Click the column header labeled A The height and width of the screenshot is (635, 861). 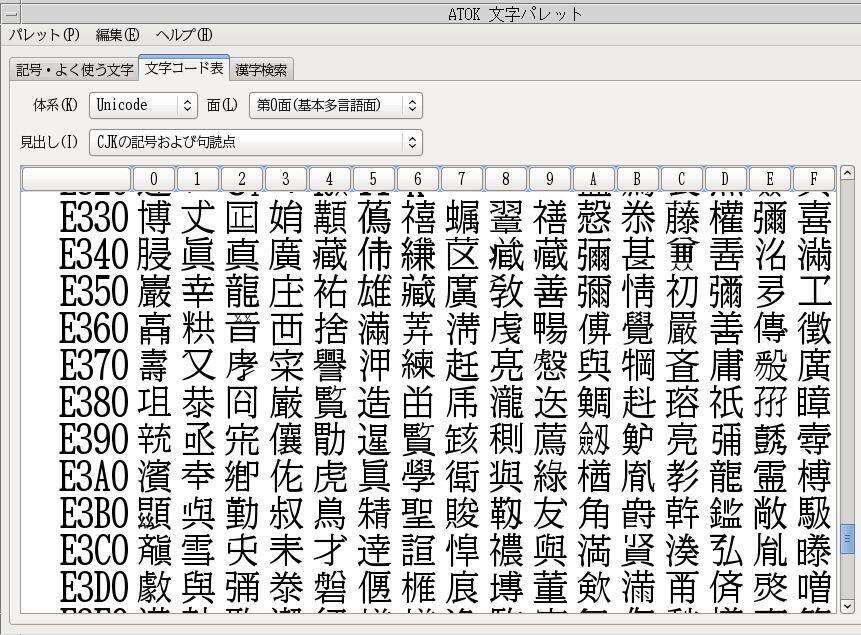[593, 180]
